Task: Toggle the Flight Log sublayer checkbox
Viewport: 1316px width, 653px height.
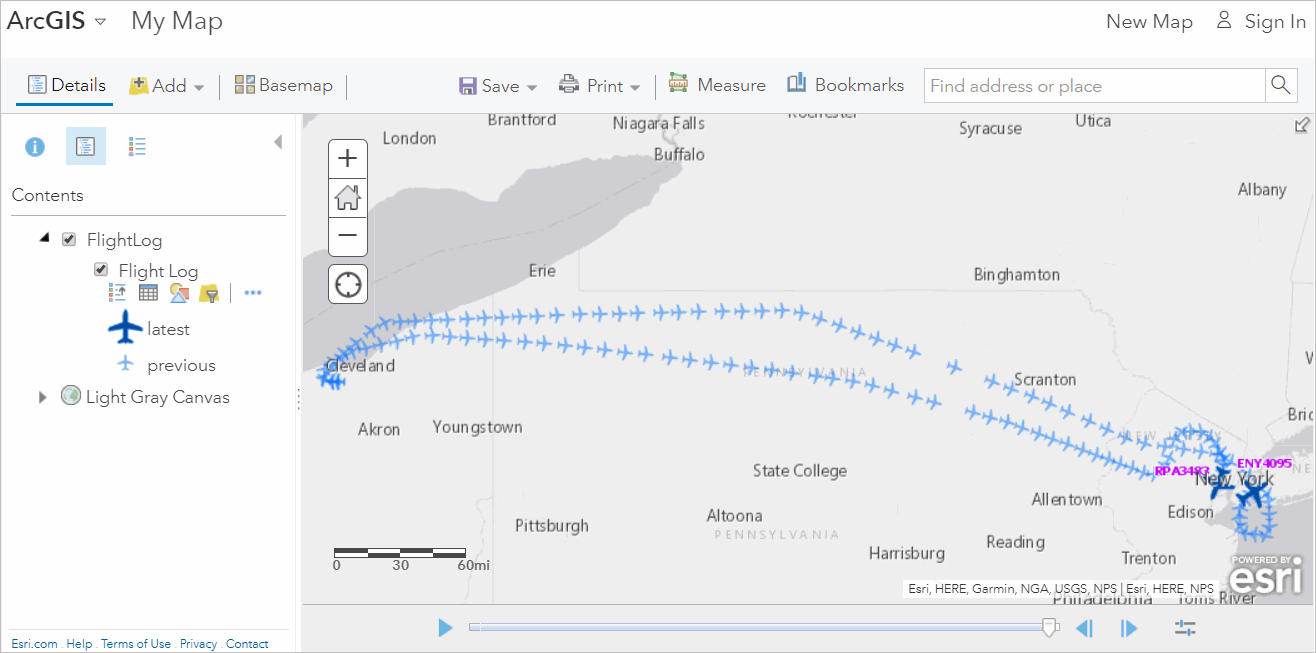Action: coord(101,270)
